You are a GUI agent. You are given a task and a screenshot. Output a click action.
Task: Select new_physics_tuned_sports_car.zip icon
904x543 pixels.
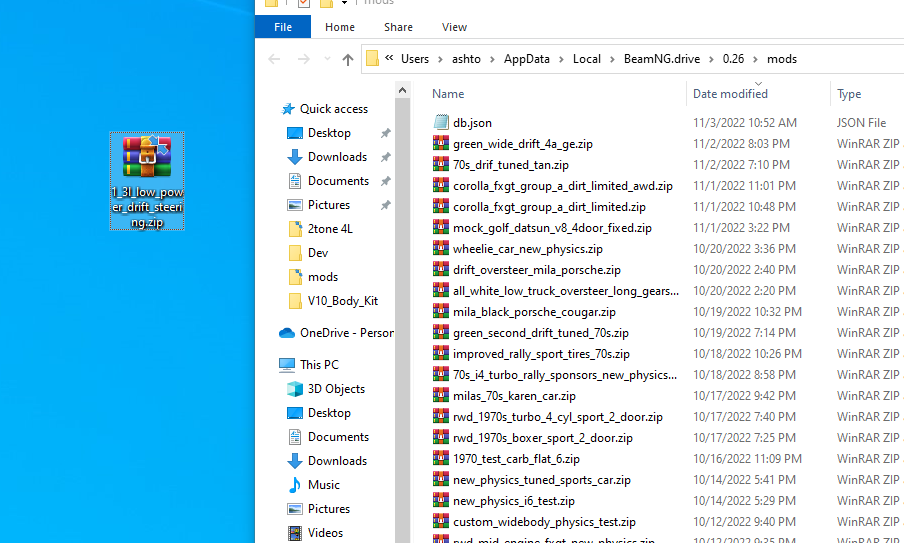(441, 479)
